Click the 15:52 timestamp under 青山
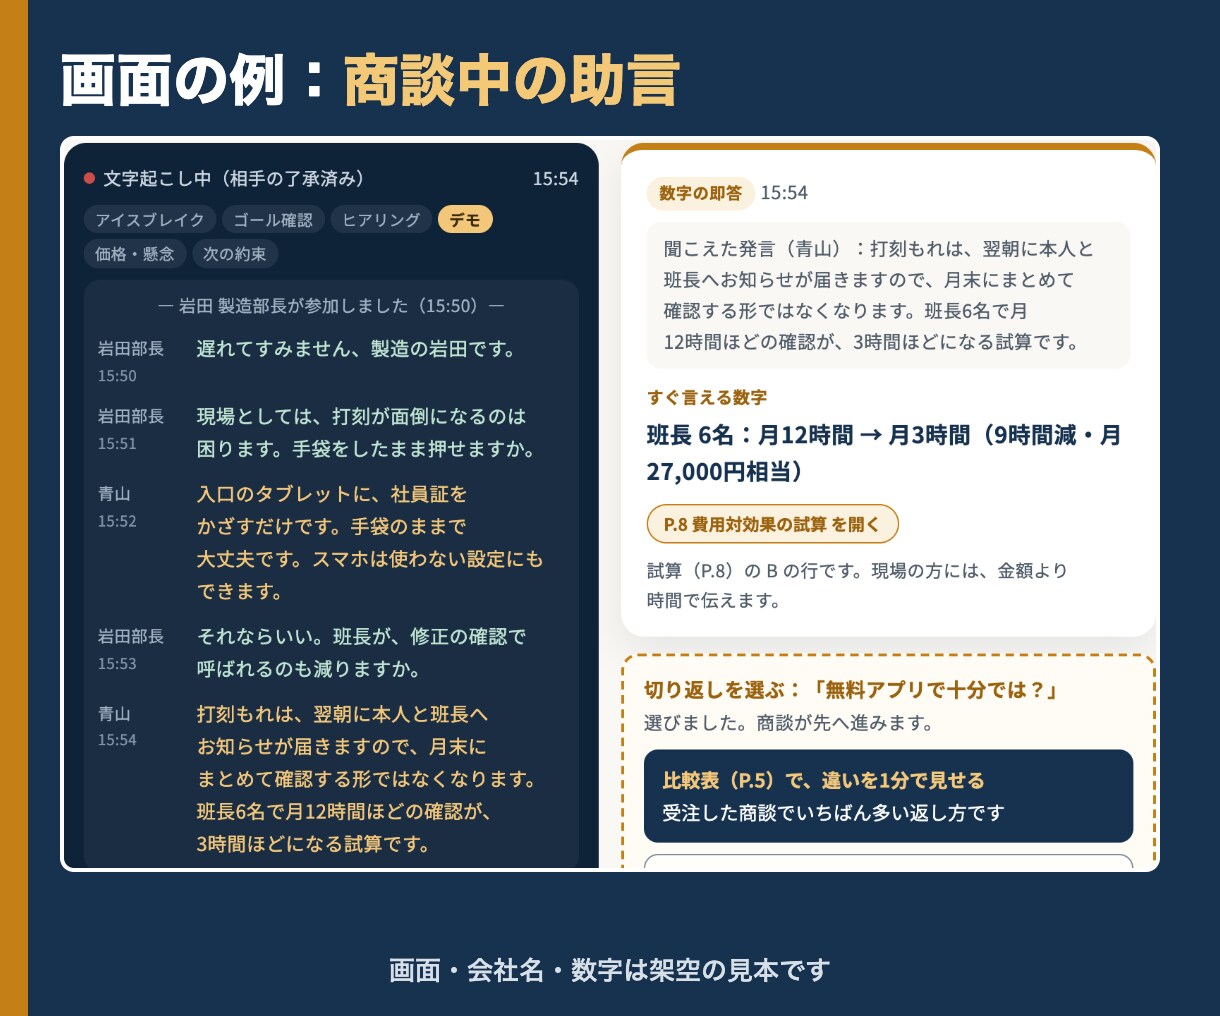Viewport: 1220px width, 1016px height. click(x=117, y=521)
